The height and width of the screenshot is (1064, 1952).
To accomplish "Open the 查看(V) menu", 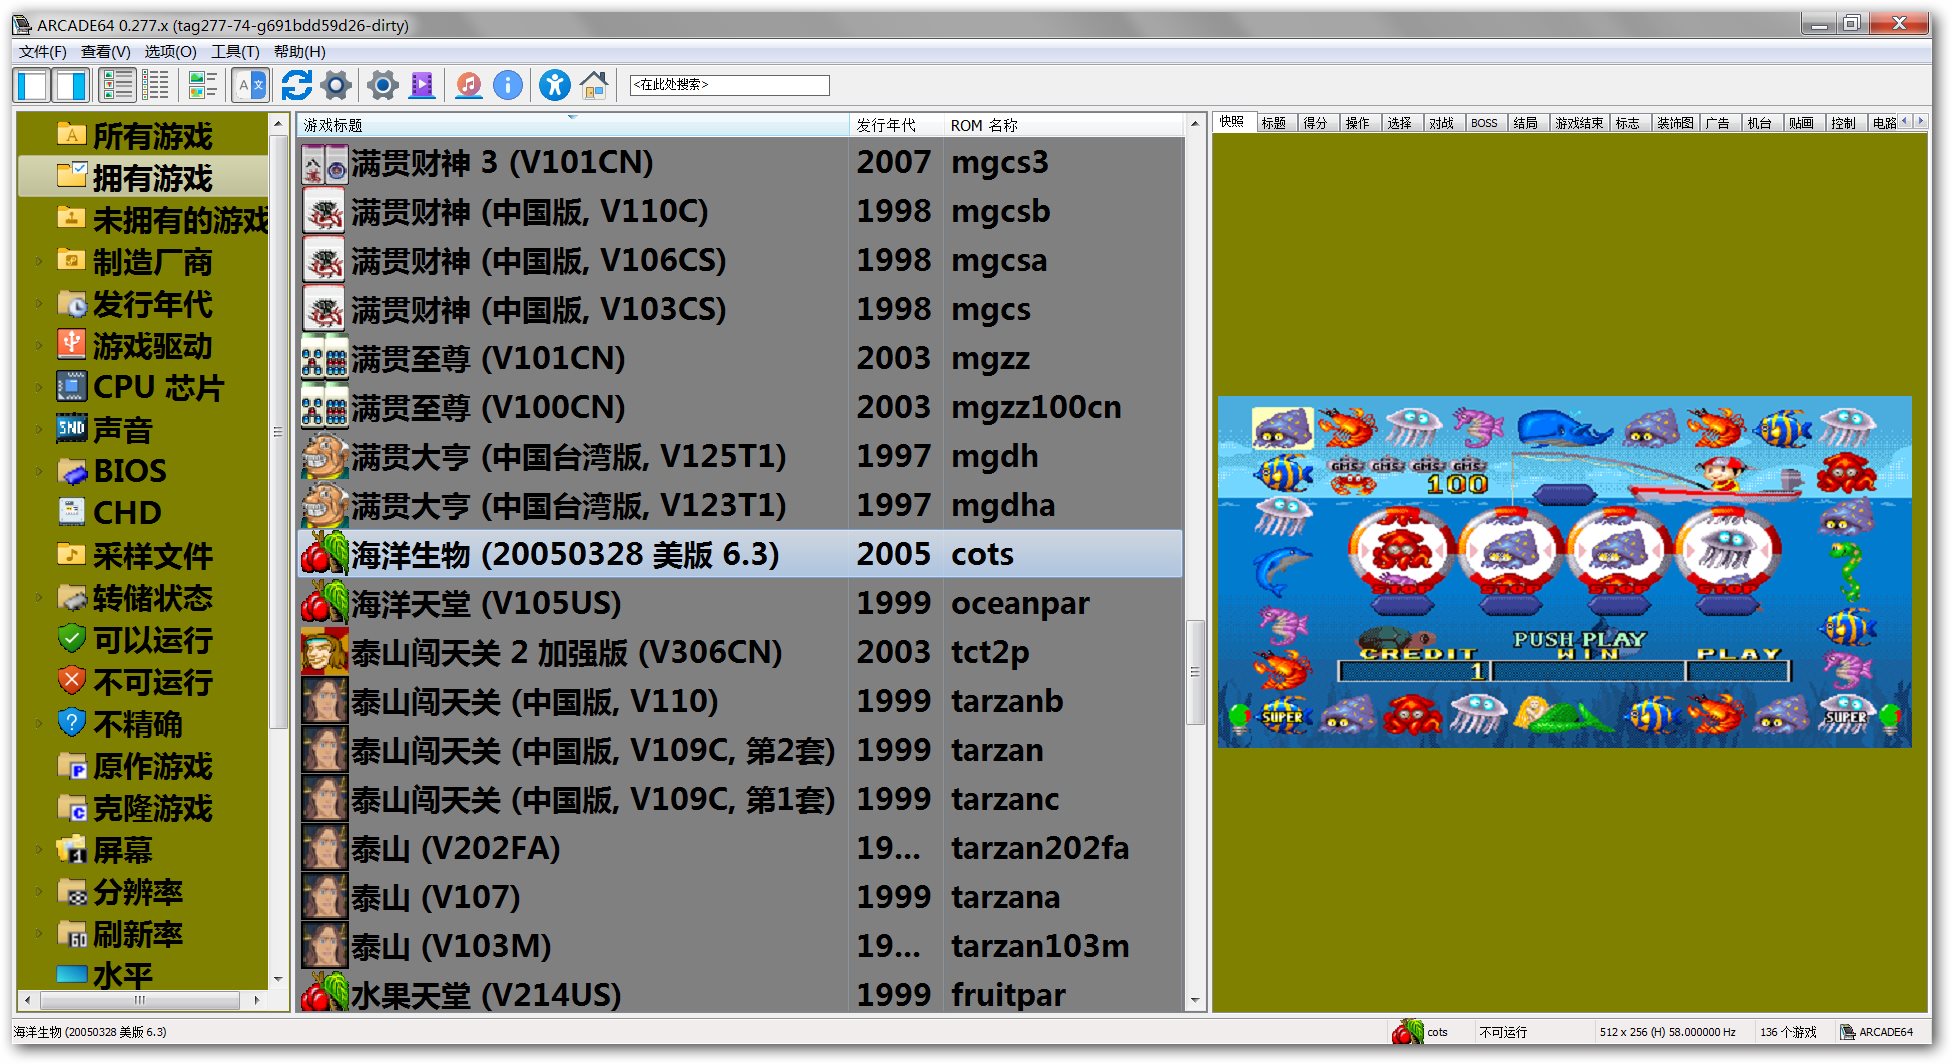I will pyautogui.click(x=106, y=52).
